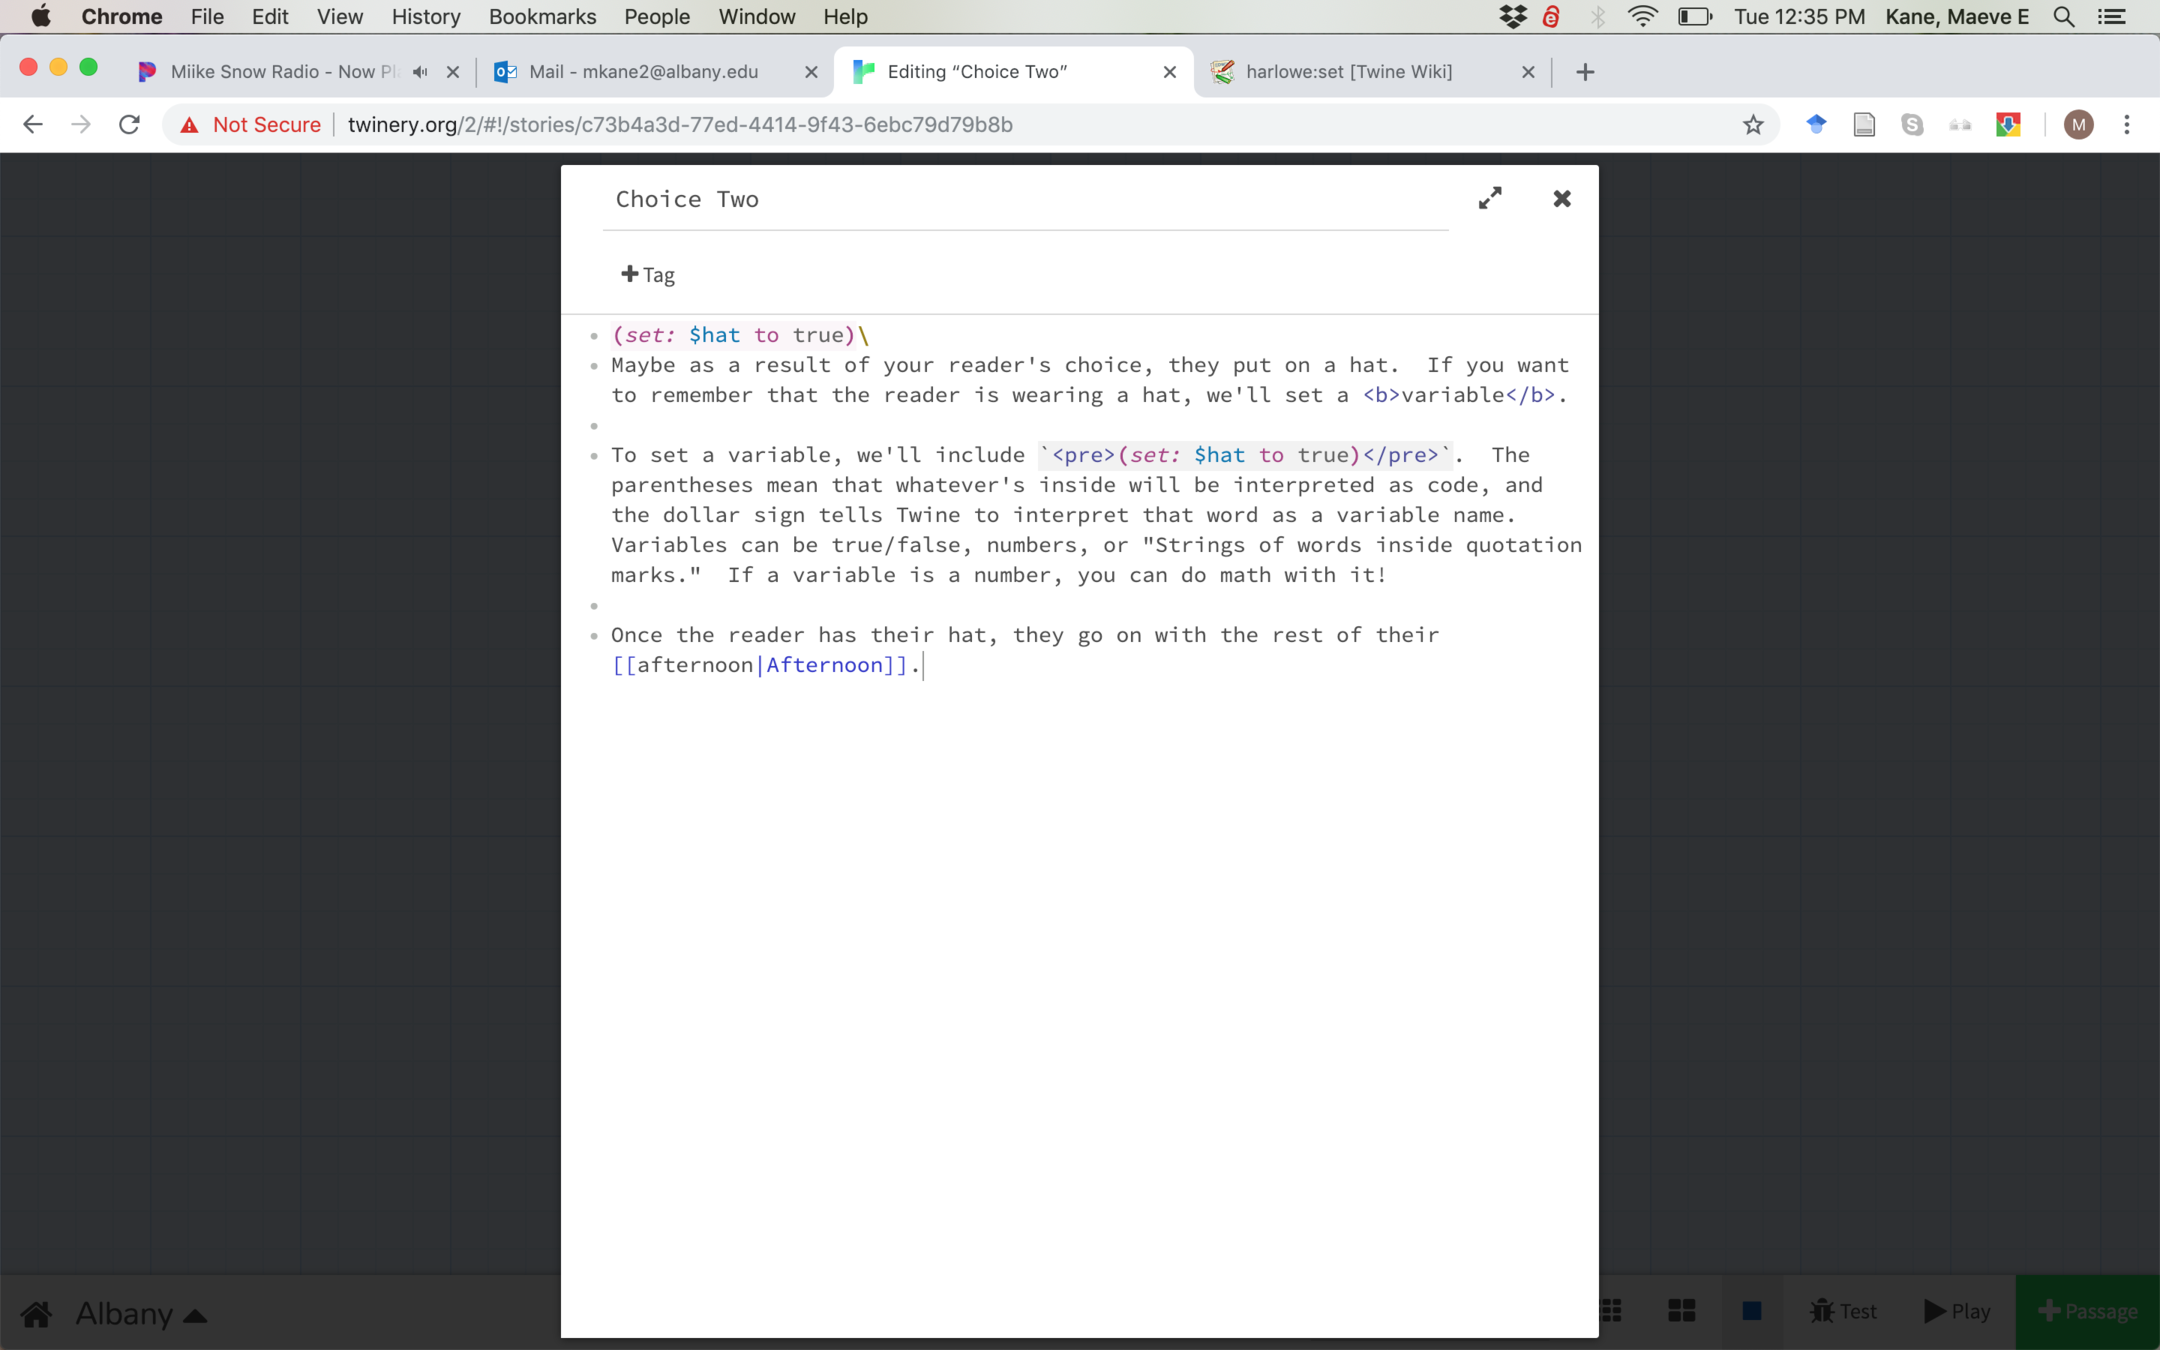Viewport: 2160px width, 1350px height.
Task: Open the M profile avatar menu
Action: 2079,125
